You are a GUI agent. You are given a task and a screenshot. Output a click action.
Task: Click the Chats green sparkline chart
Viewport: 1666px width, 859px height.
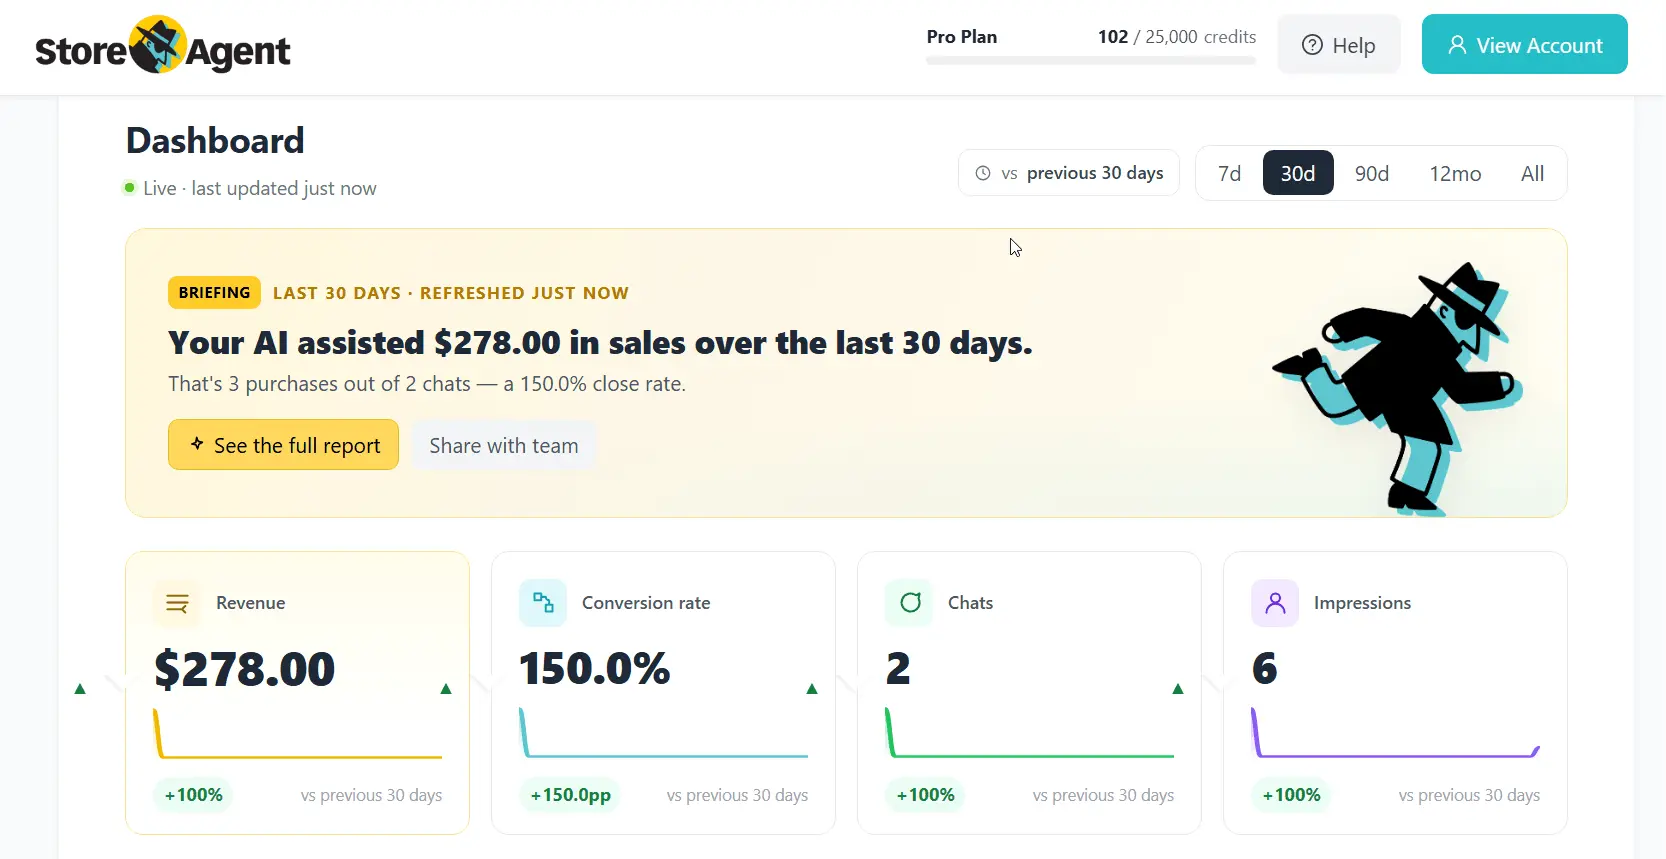1030,733
